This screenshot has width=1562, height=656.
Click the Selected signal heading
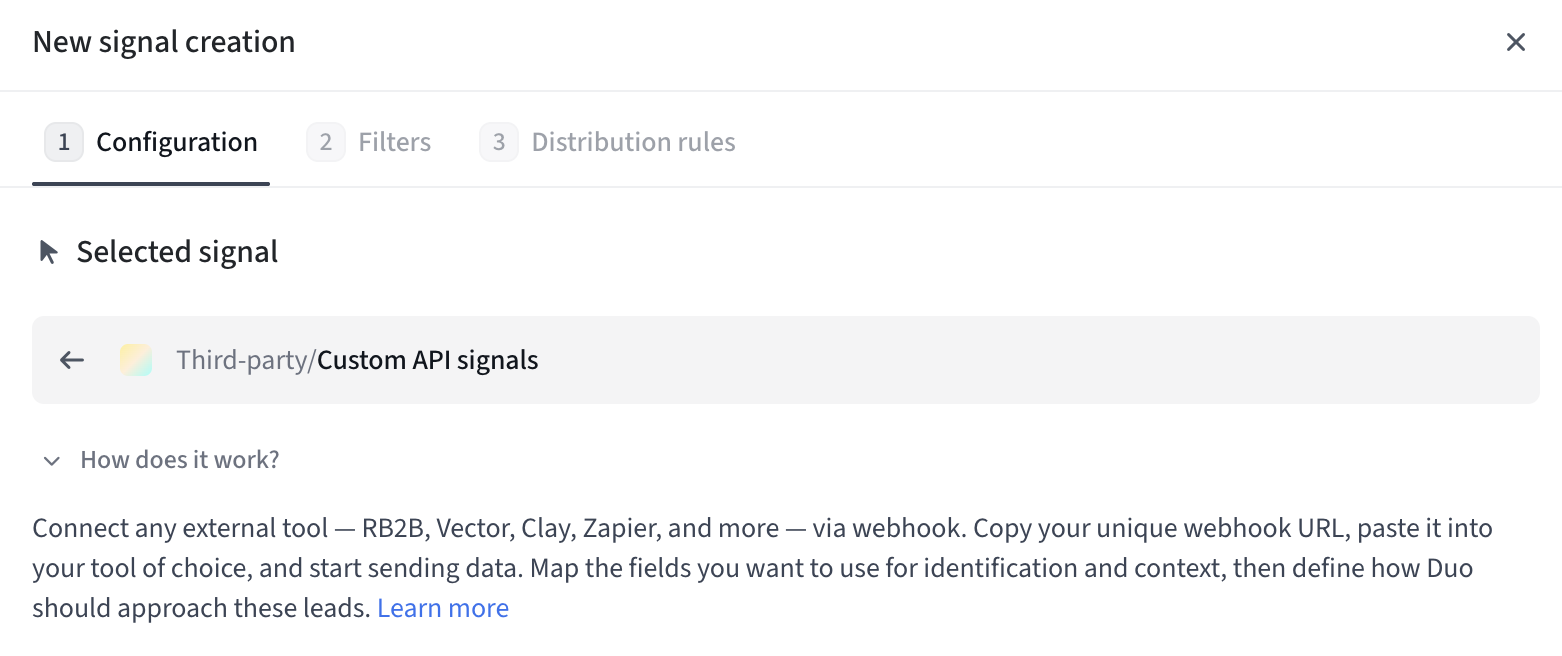(177, 252)
